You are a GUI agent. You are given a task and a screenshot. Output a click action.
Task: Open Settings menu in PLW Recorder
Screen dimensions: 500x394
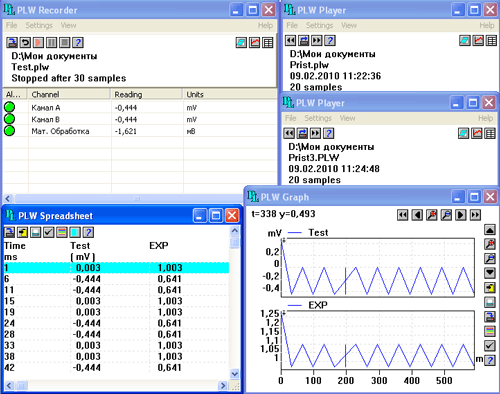click(x=39, y=25)
